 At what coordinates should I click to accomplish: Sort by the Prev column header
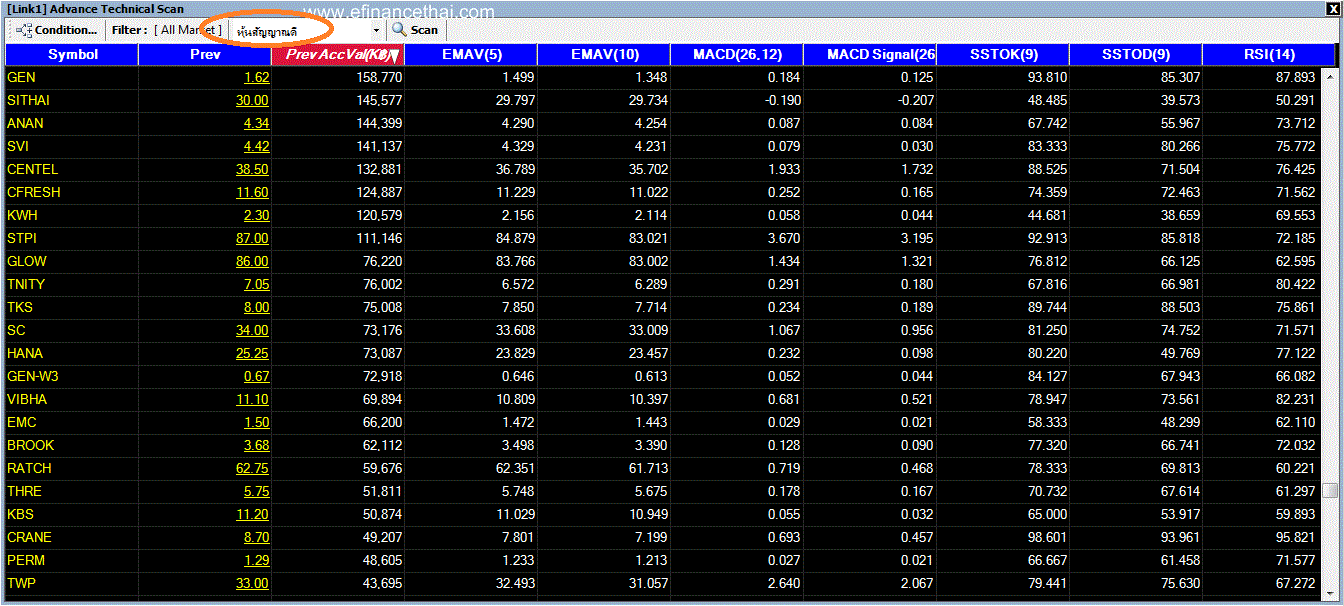(x=205, y=55)
